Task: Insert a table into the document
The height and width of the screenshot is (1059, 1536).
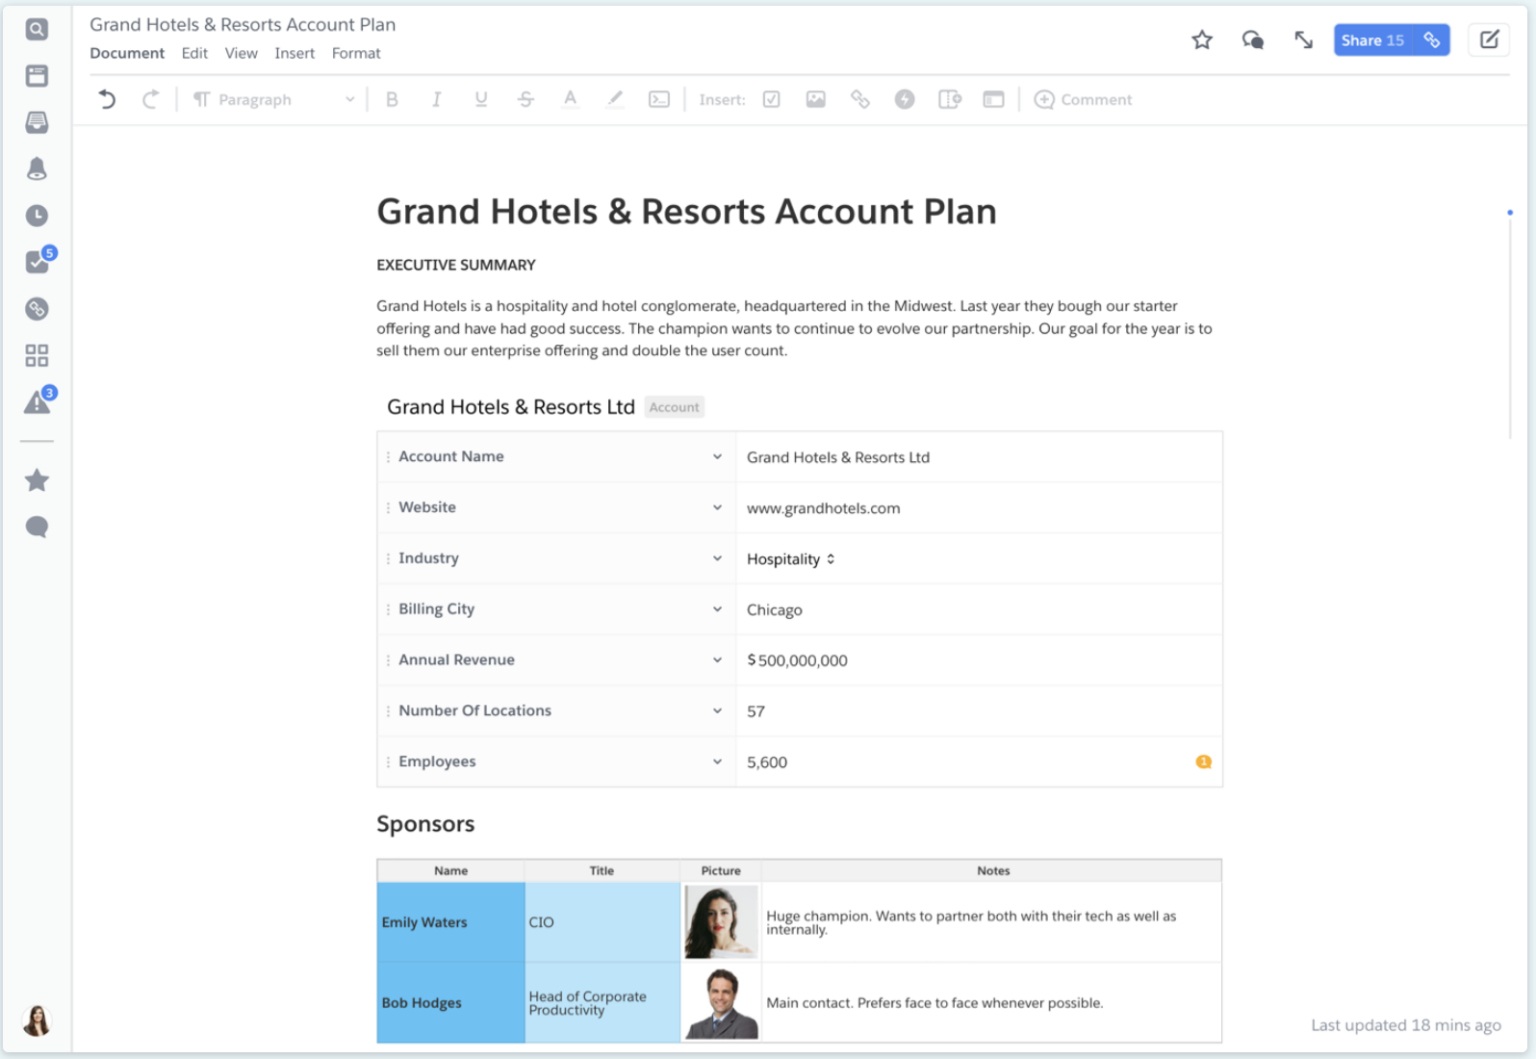Action: click(x=993, y=99)
